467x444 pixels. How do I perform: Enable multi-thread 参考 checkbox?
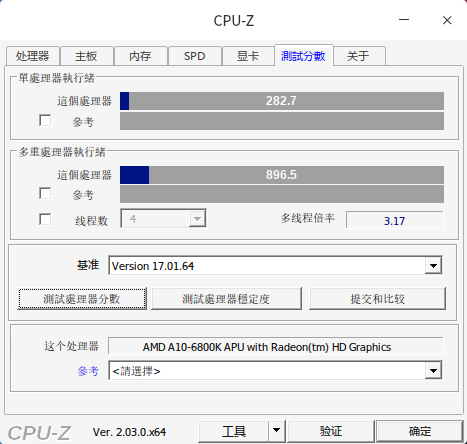(x=45, y=193)
